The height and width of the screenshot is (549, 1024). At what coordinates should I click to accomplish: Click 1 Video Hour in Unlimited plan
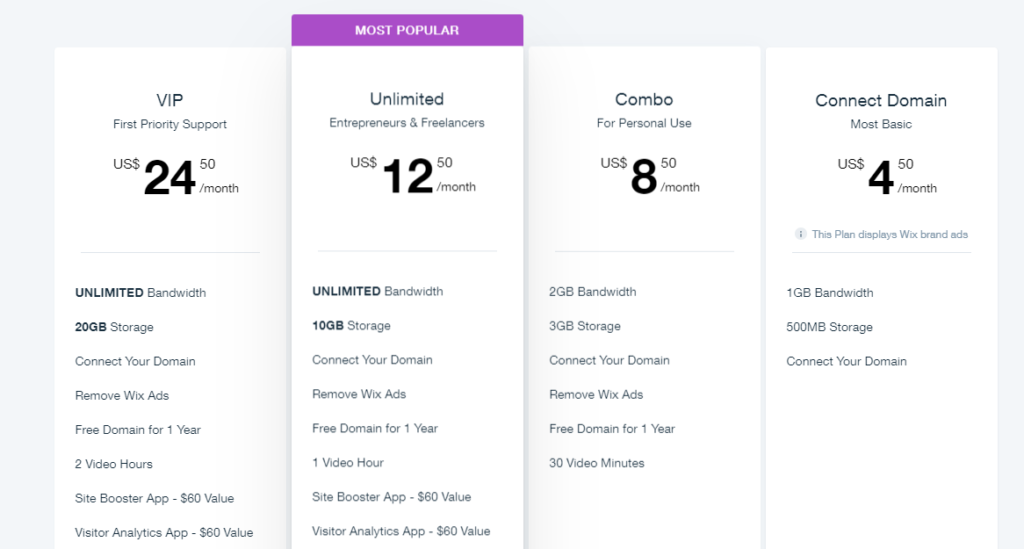coord(348,463)
